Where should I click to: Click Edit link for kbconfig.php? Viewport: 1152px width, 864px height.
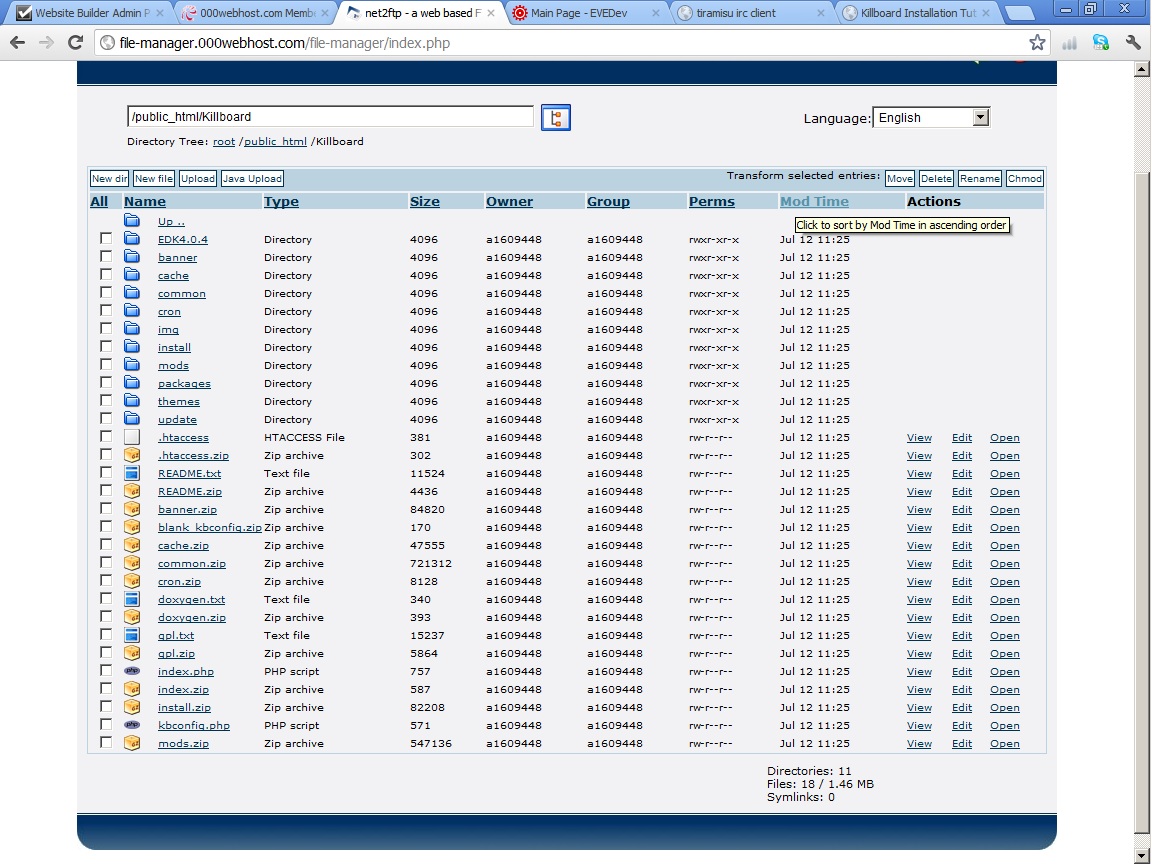[962, 725]
